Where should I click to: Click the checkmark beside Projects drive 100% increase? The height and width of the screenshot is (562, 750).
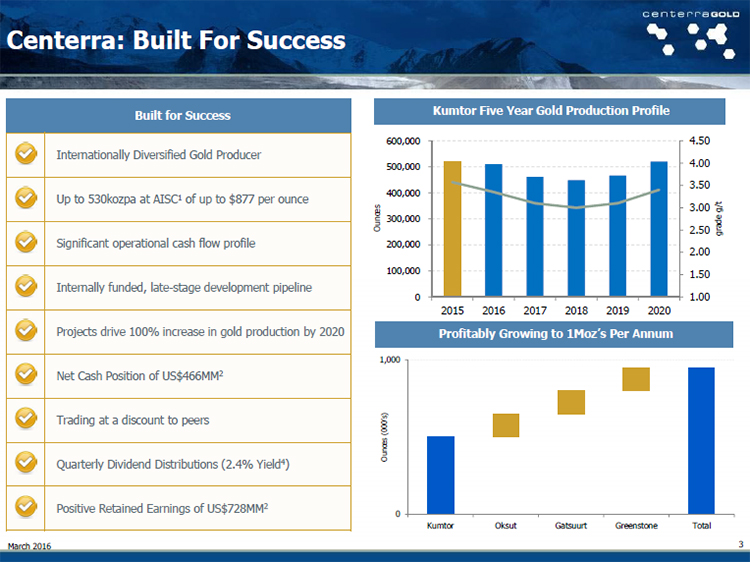pyautogui.click(x=26, y=331)
